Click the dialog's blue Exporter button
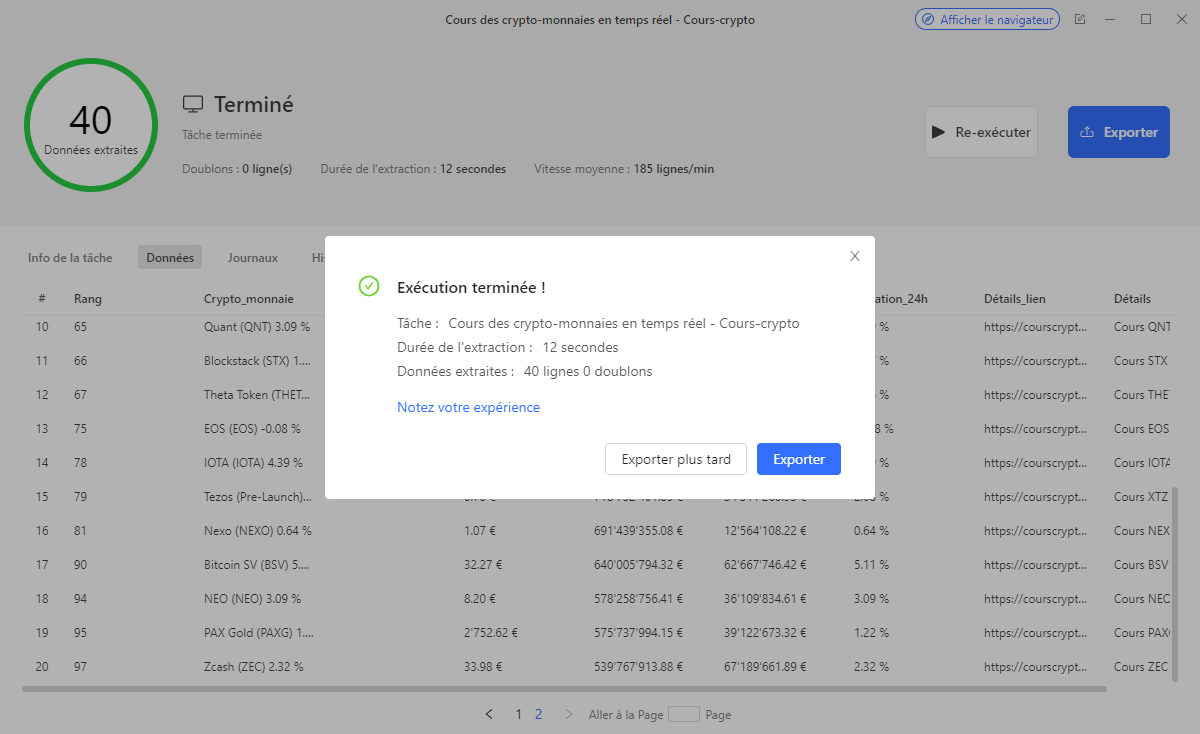Image resolution: width=1200 pixels, height=734 pixels. point(799,459)
